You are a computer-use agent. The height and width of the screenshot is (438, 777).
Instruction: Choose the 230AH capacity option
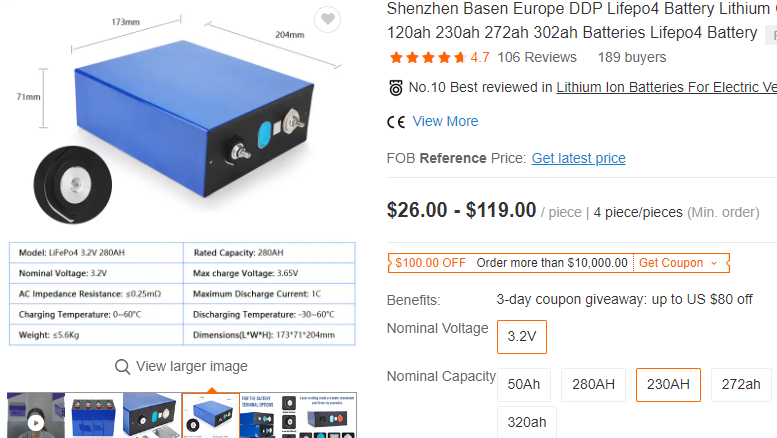(x=668, y=384)
